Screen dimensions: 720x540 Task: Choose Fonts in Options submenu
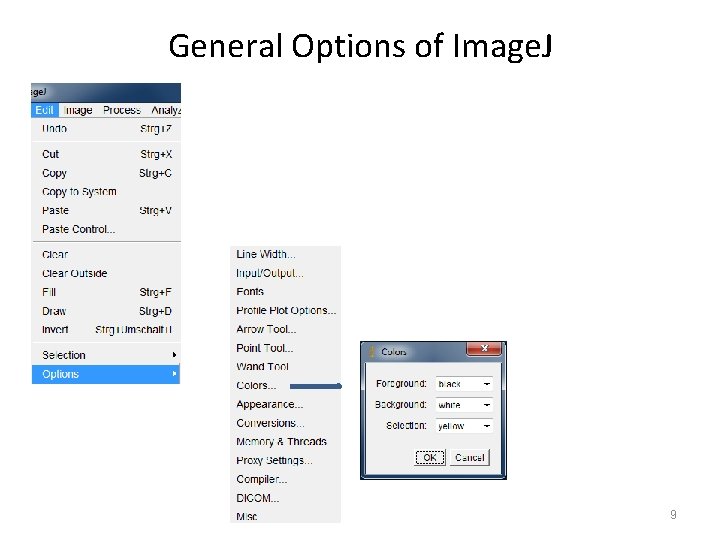point(285,292)
